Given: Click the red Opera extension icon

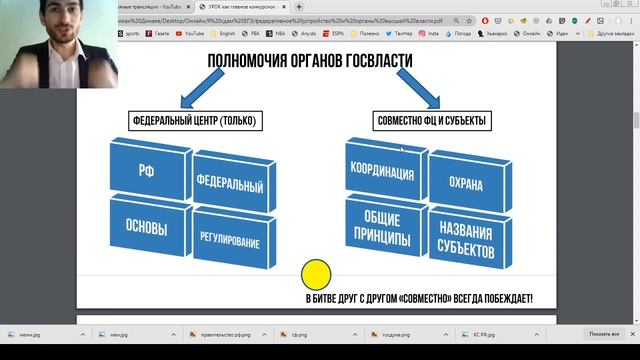Looking at the screenshot, I should pyautogui.click(x=485, y=20).
